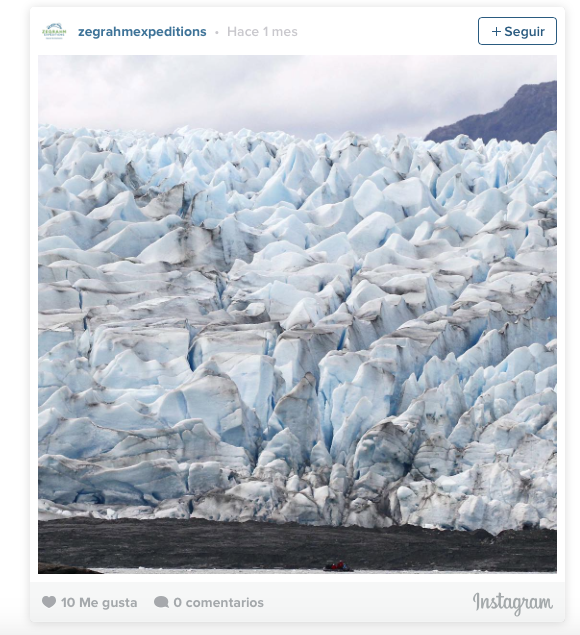Click the word 'comentarios' in the footer
The height and width of the screenshot is (635, 580).
pos(224,603)
